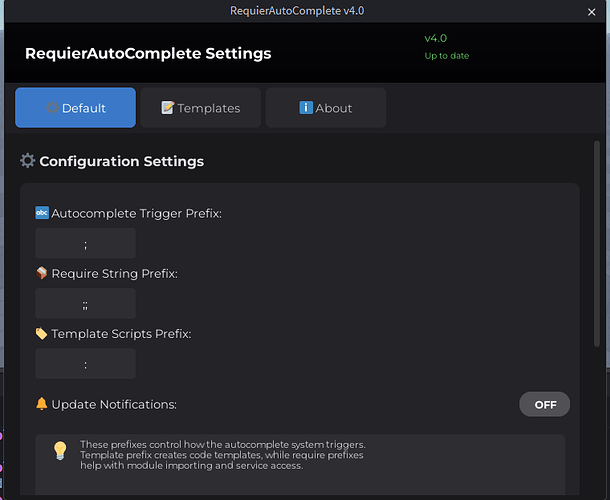Click the Template Scripts Prefix input field

(x=85, y=364)
